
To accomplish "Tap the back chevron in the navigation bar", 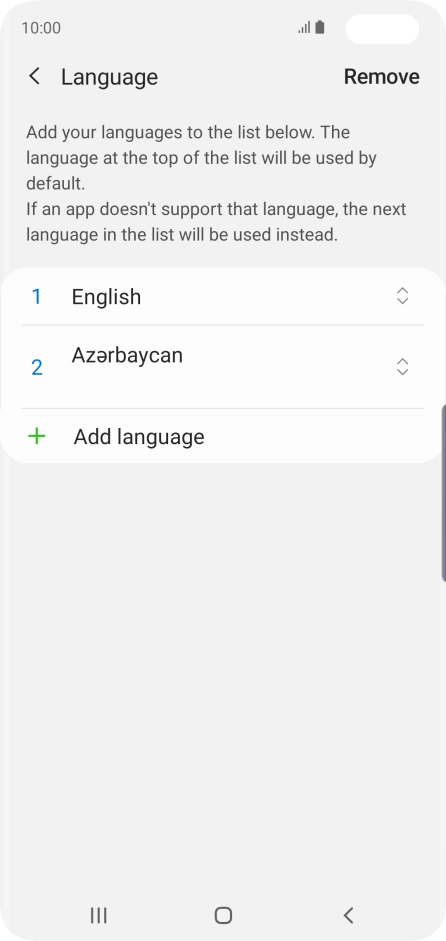I will 348,915.
